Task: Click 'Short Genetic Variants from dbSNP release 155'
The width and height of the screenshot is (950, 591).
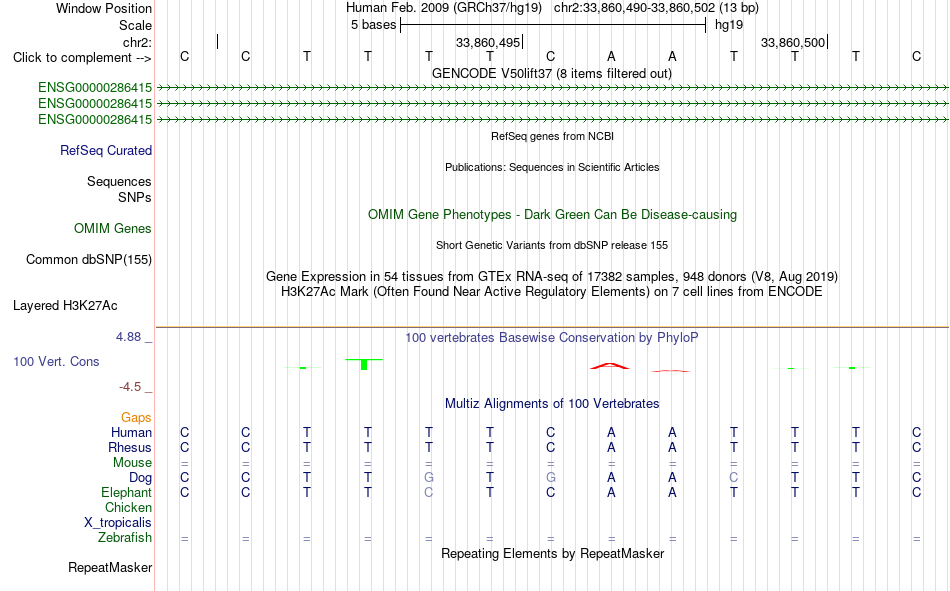Action: [x=552, y=245]
